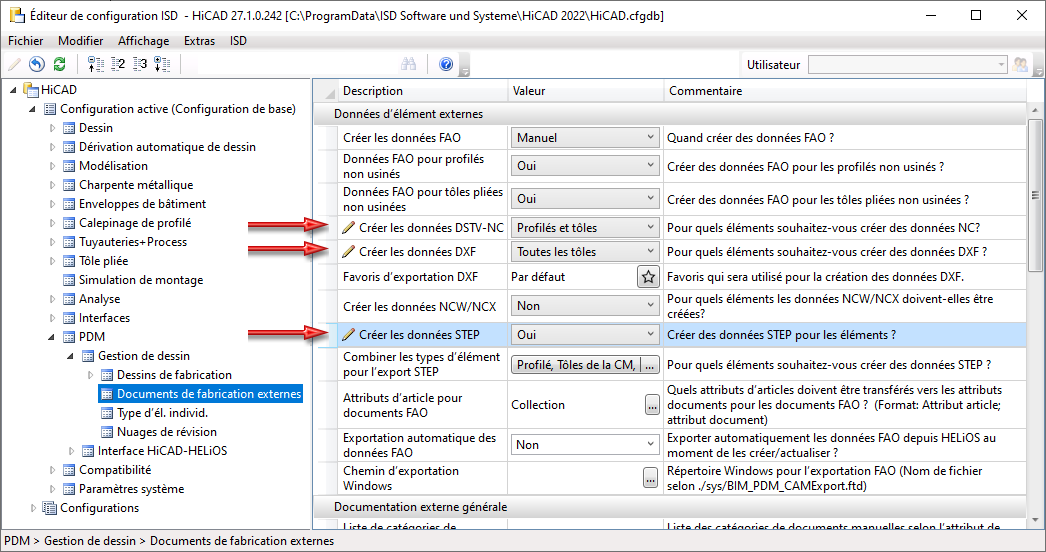Collapse the PDM tree node
Viewport: 1046px width, 552px height.
tap(51, 337)
